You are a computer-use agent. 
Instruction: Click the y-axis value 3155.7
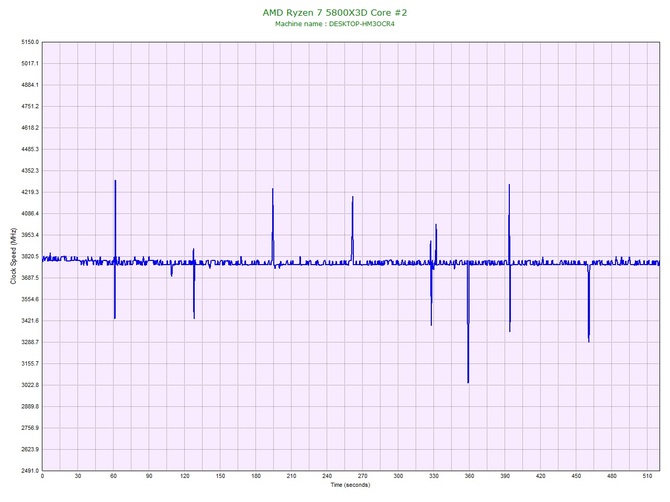click(x=30, y=364)
